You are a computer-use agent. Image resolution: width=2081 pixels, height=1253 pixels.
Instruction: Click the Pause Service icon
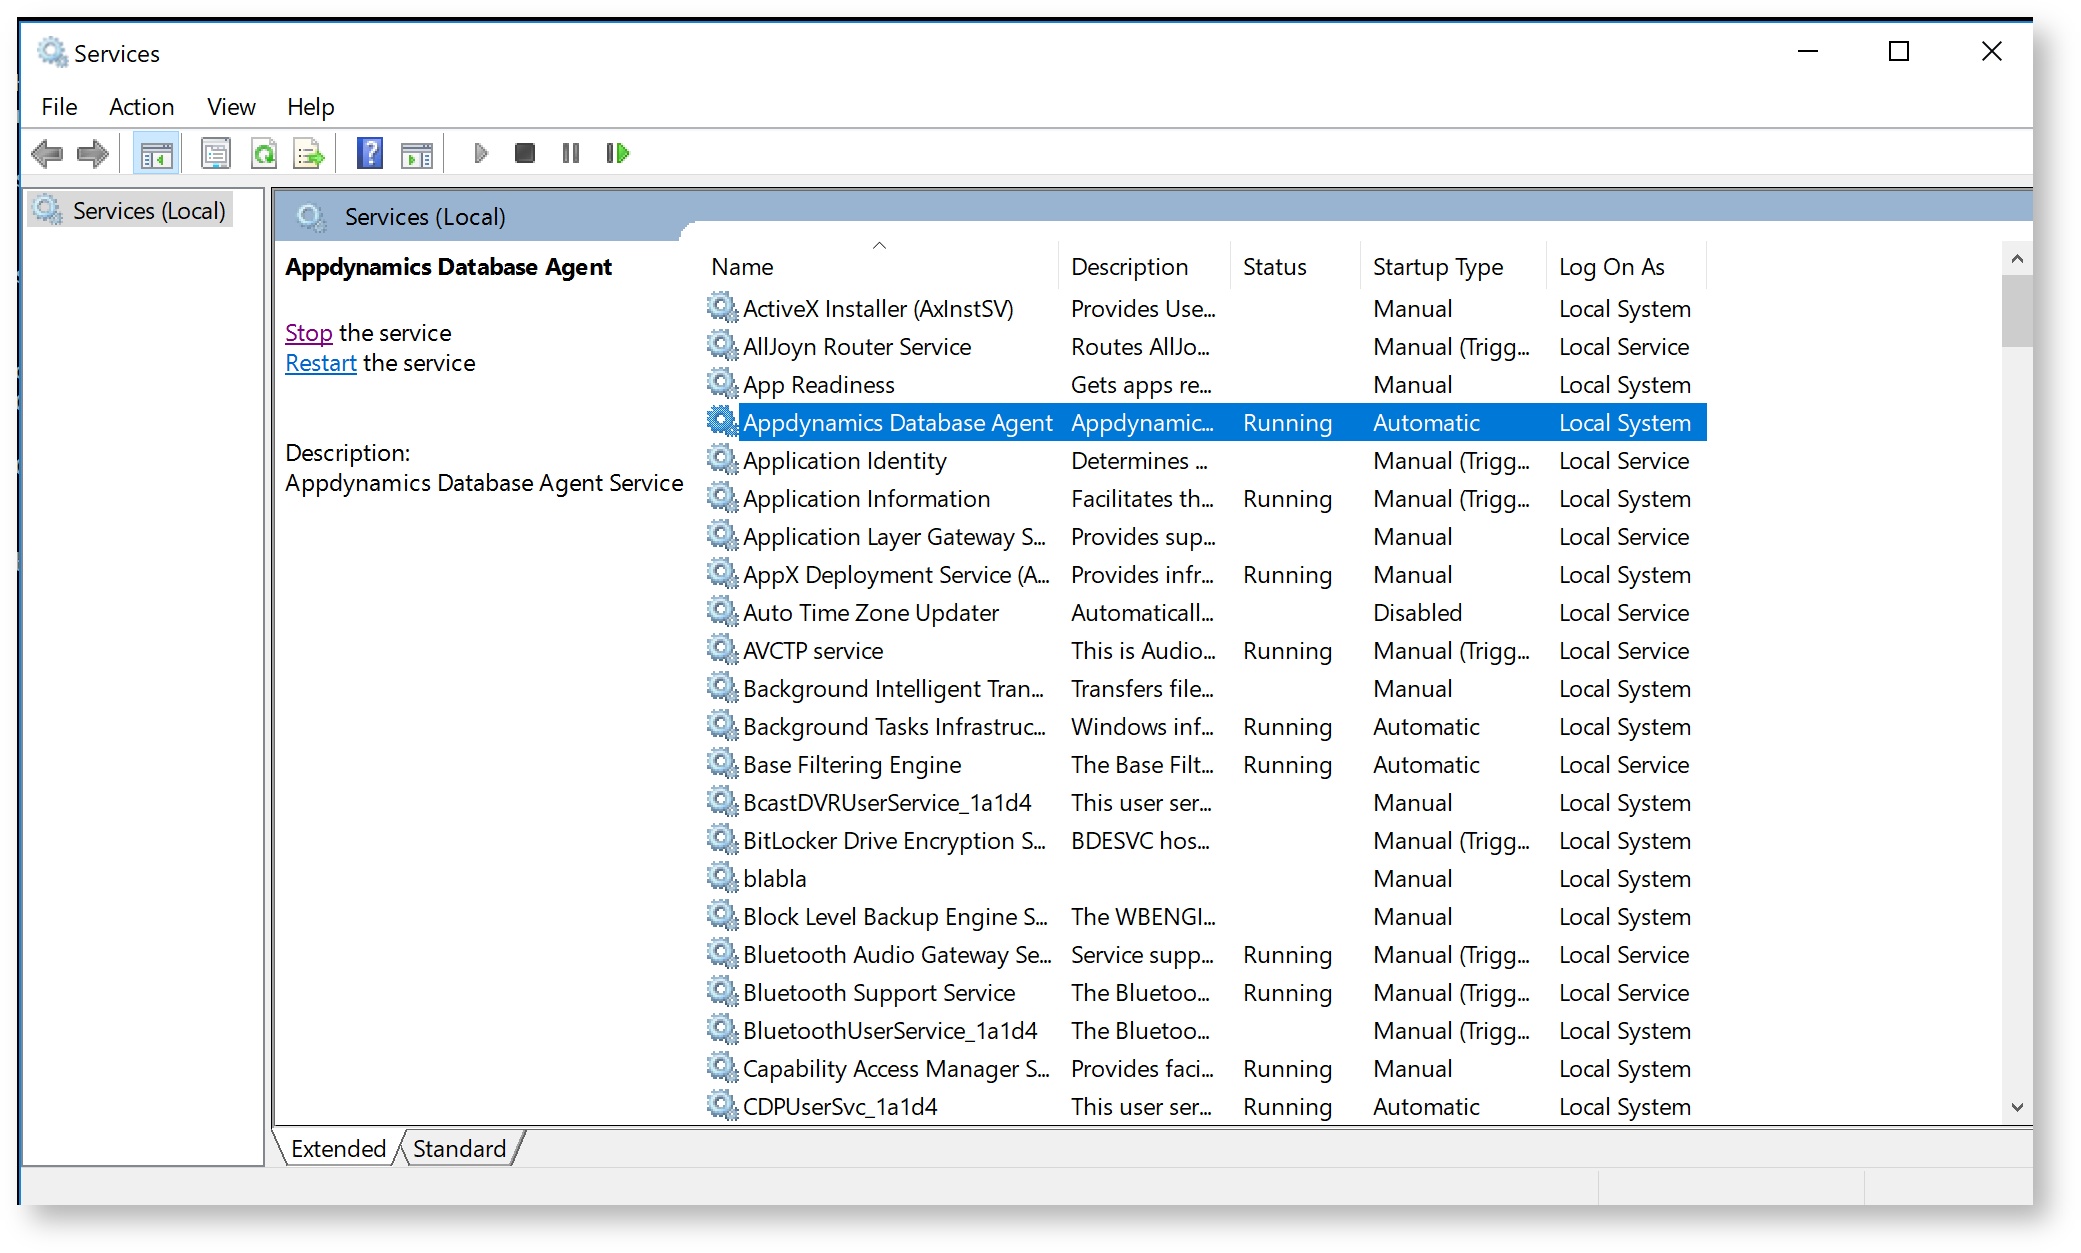571,153
